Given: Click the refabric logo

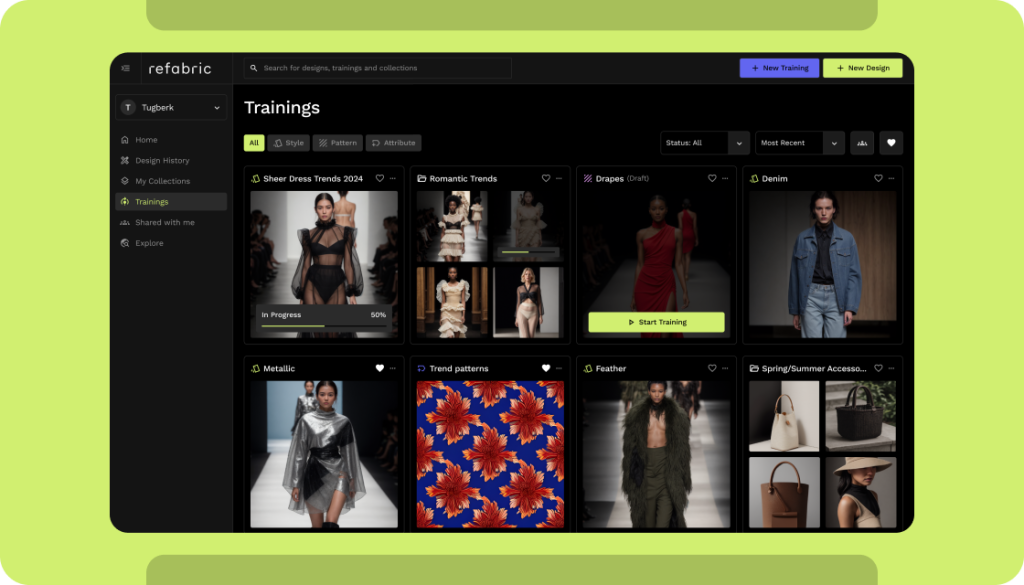Looking at the screenshot, I should point(180,68).
